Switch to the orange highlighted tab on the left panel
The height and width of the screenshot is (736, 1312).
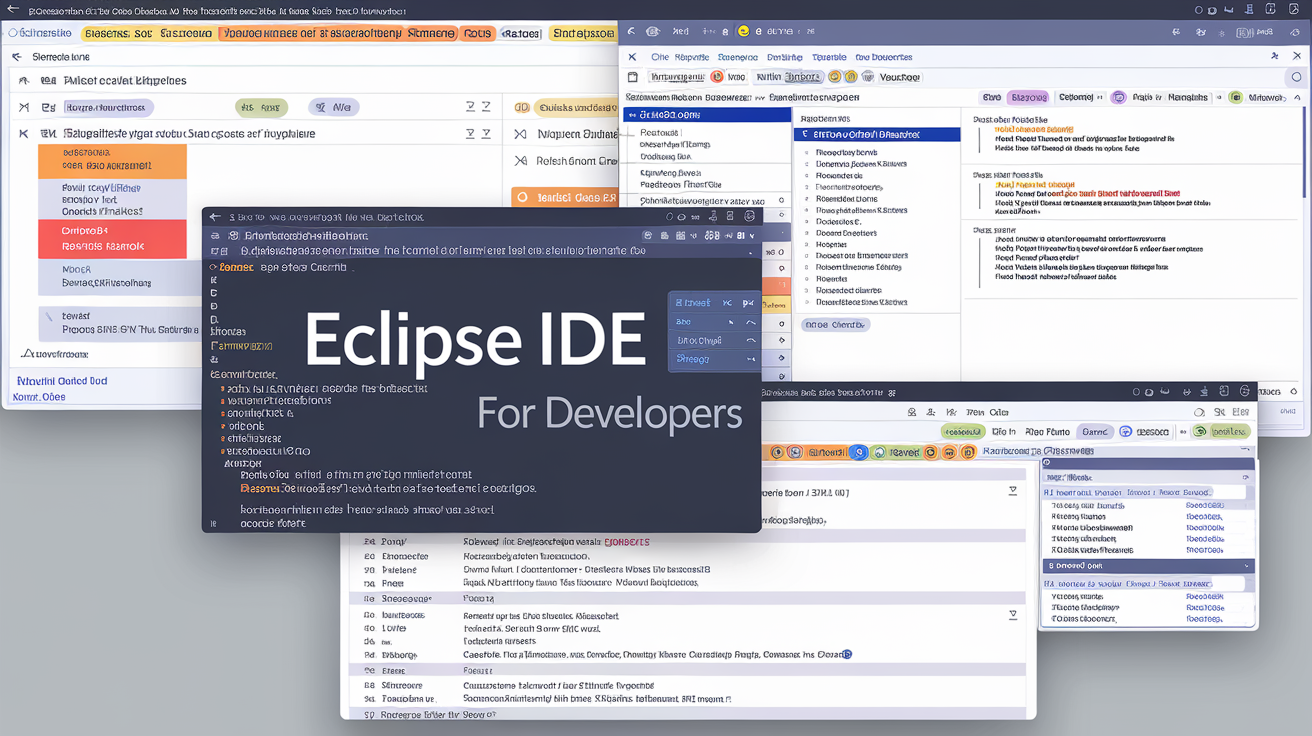[112, 160]
